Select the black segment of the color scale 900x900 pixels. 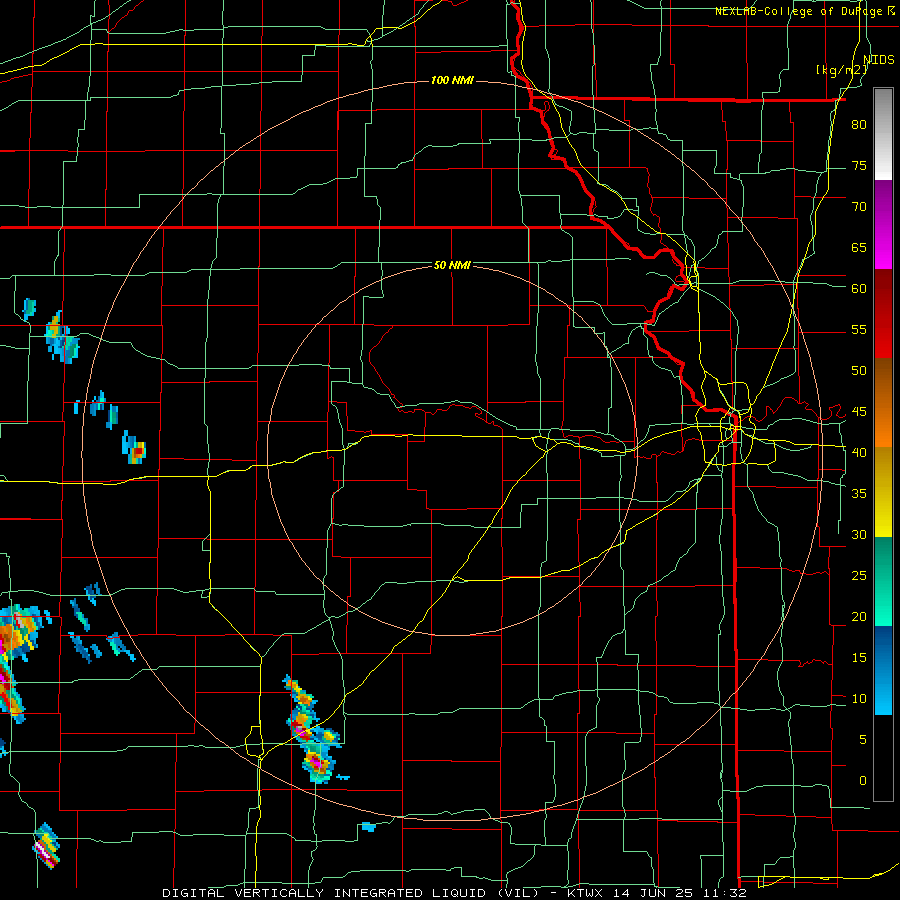[883, 758]
